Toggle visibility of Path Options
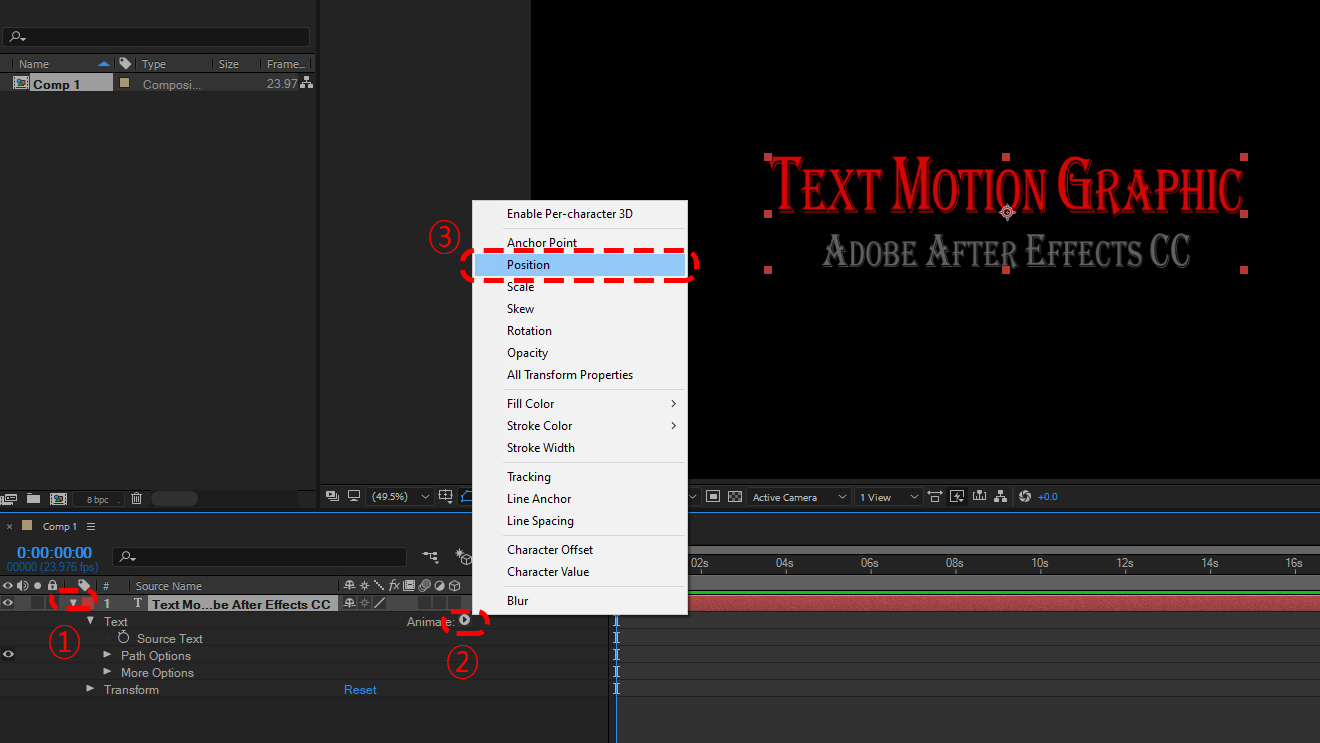Screen dimensions: 1320x743 click(7, 655)
